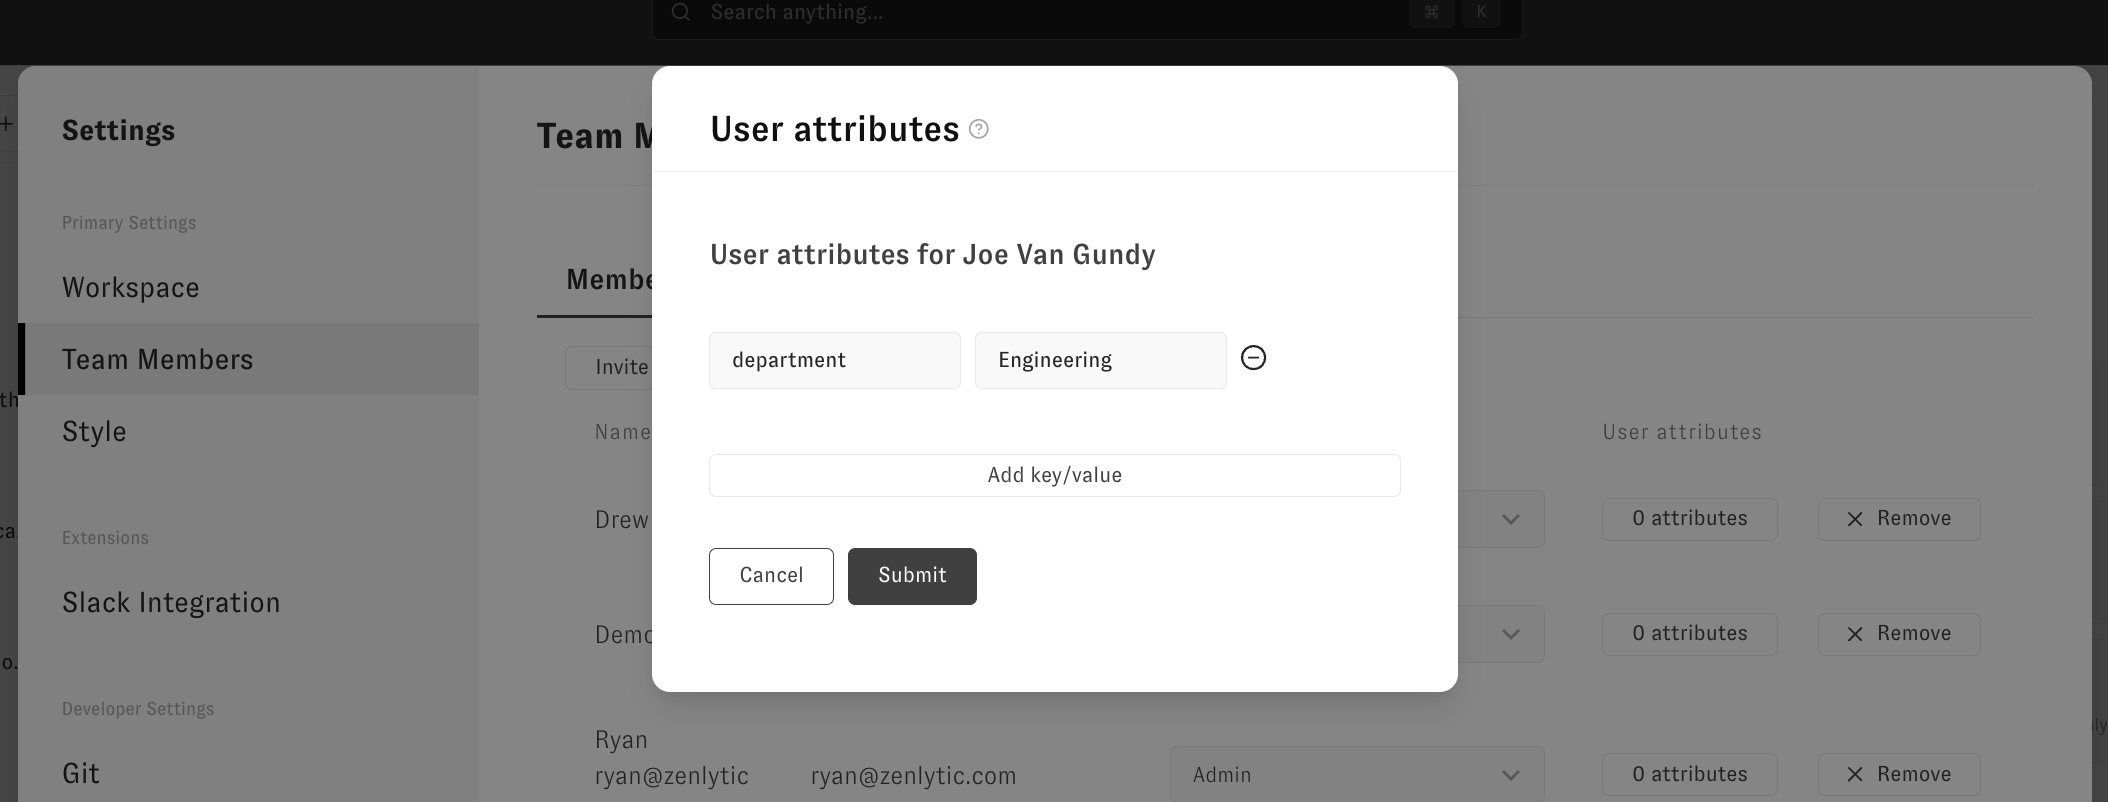Screen dimensions: 2108x802
Task: Click the Primary Settings section label
Action: [129, 223]
